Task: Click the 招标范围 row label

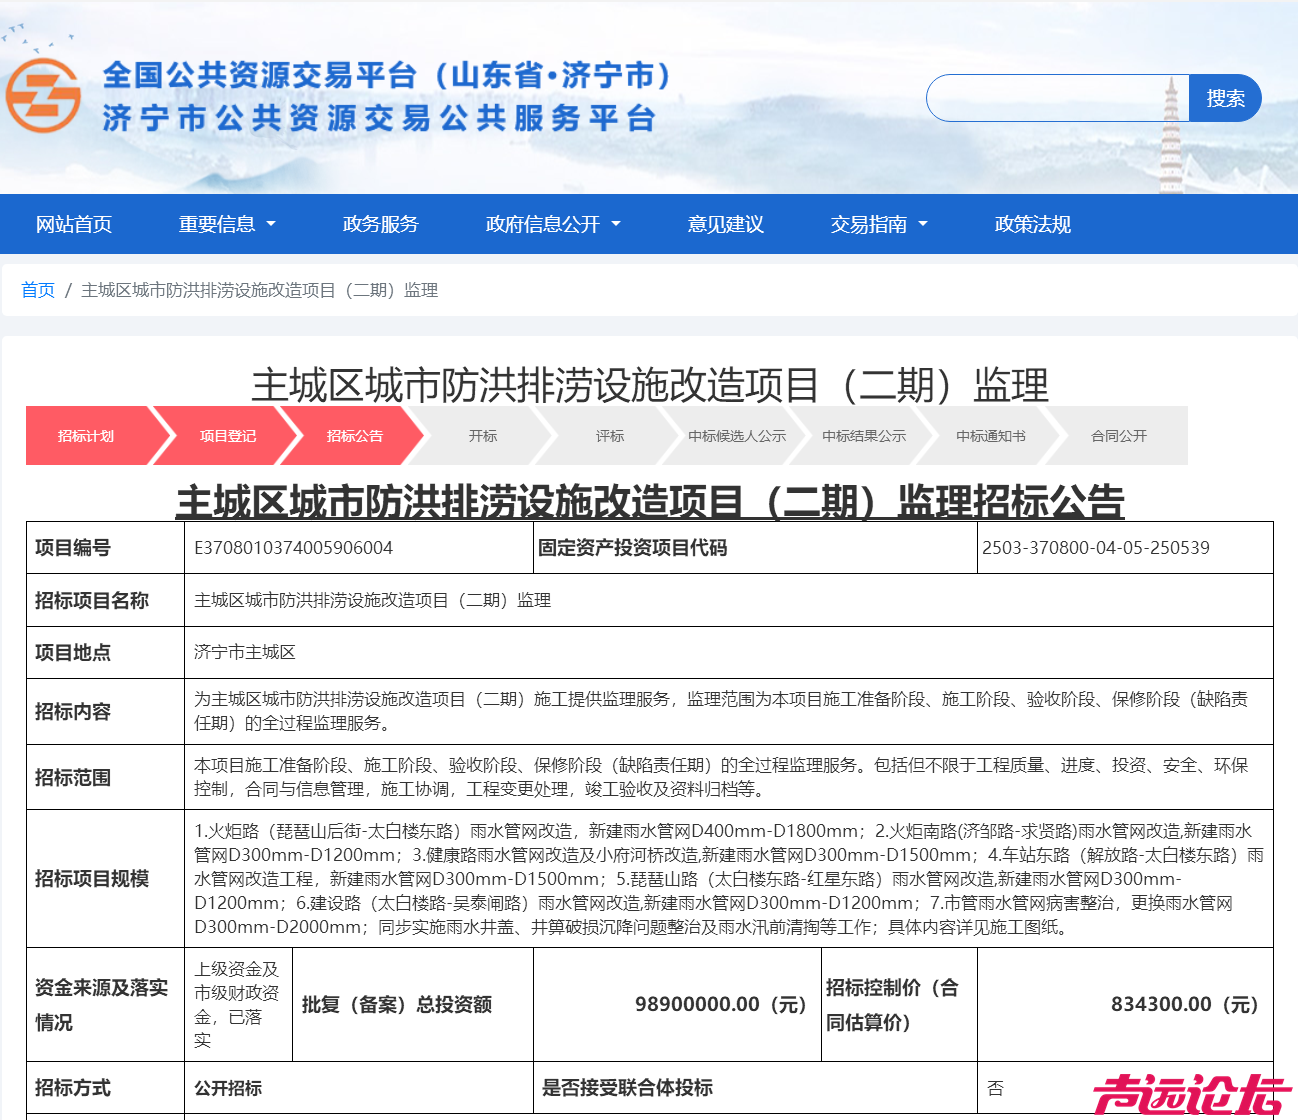Action: (73, 777)
